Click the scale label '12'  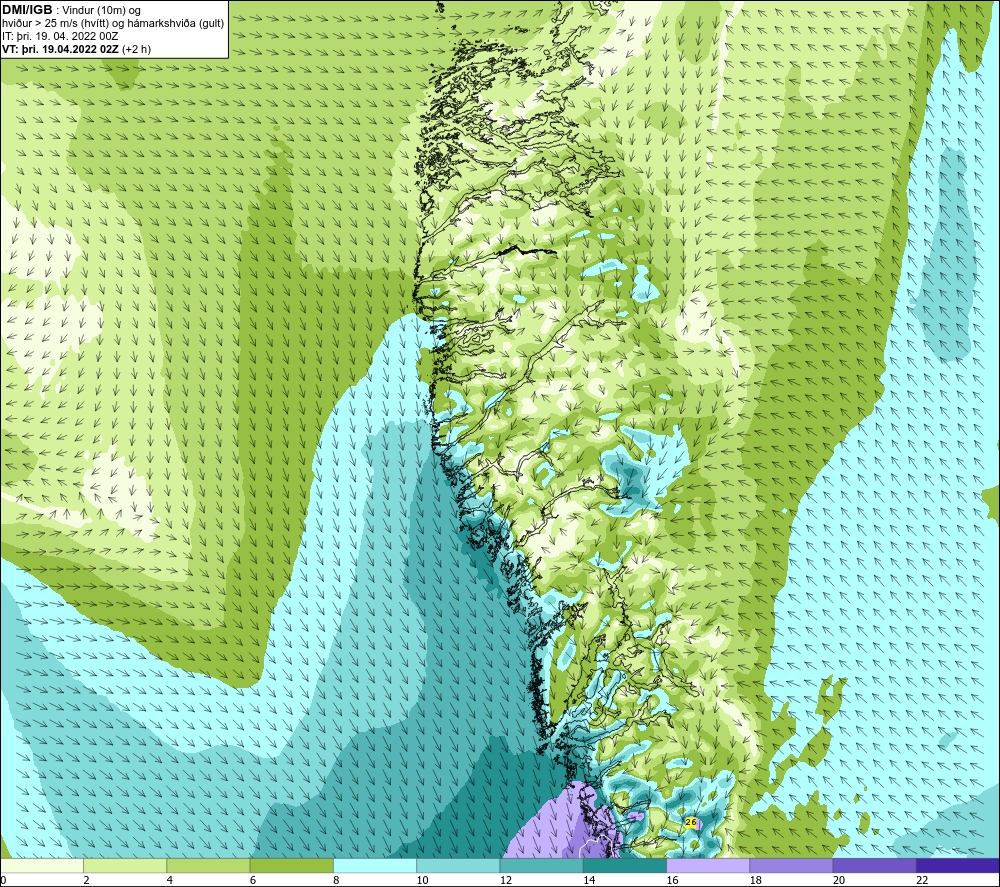click(x=506, y=880)
